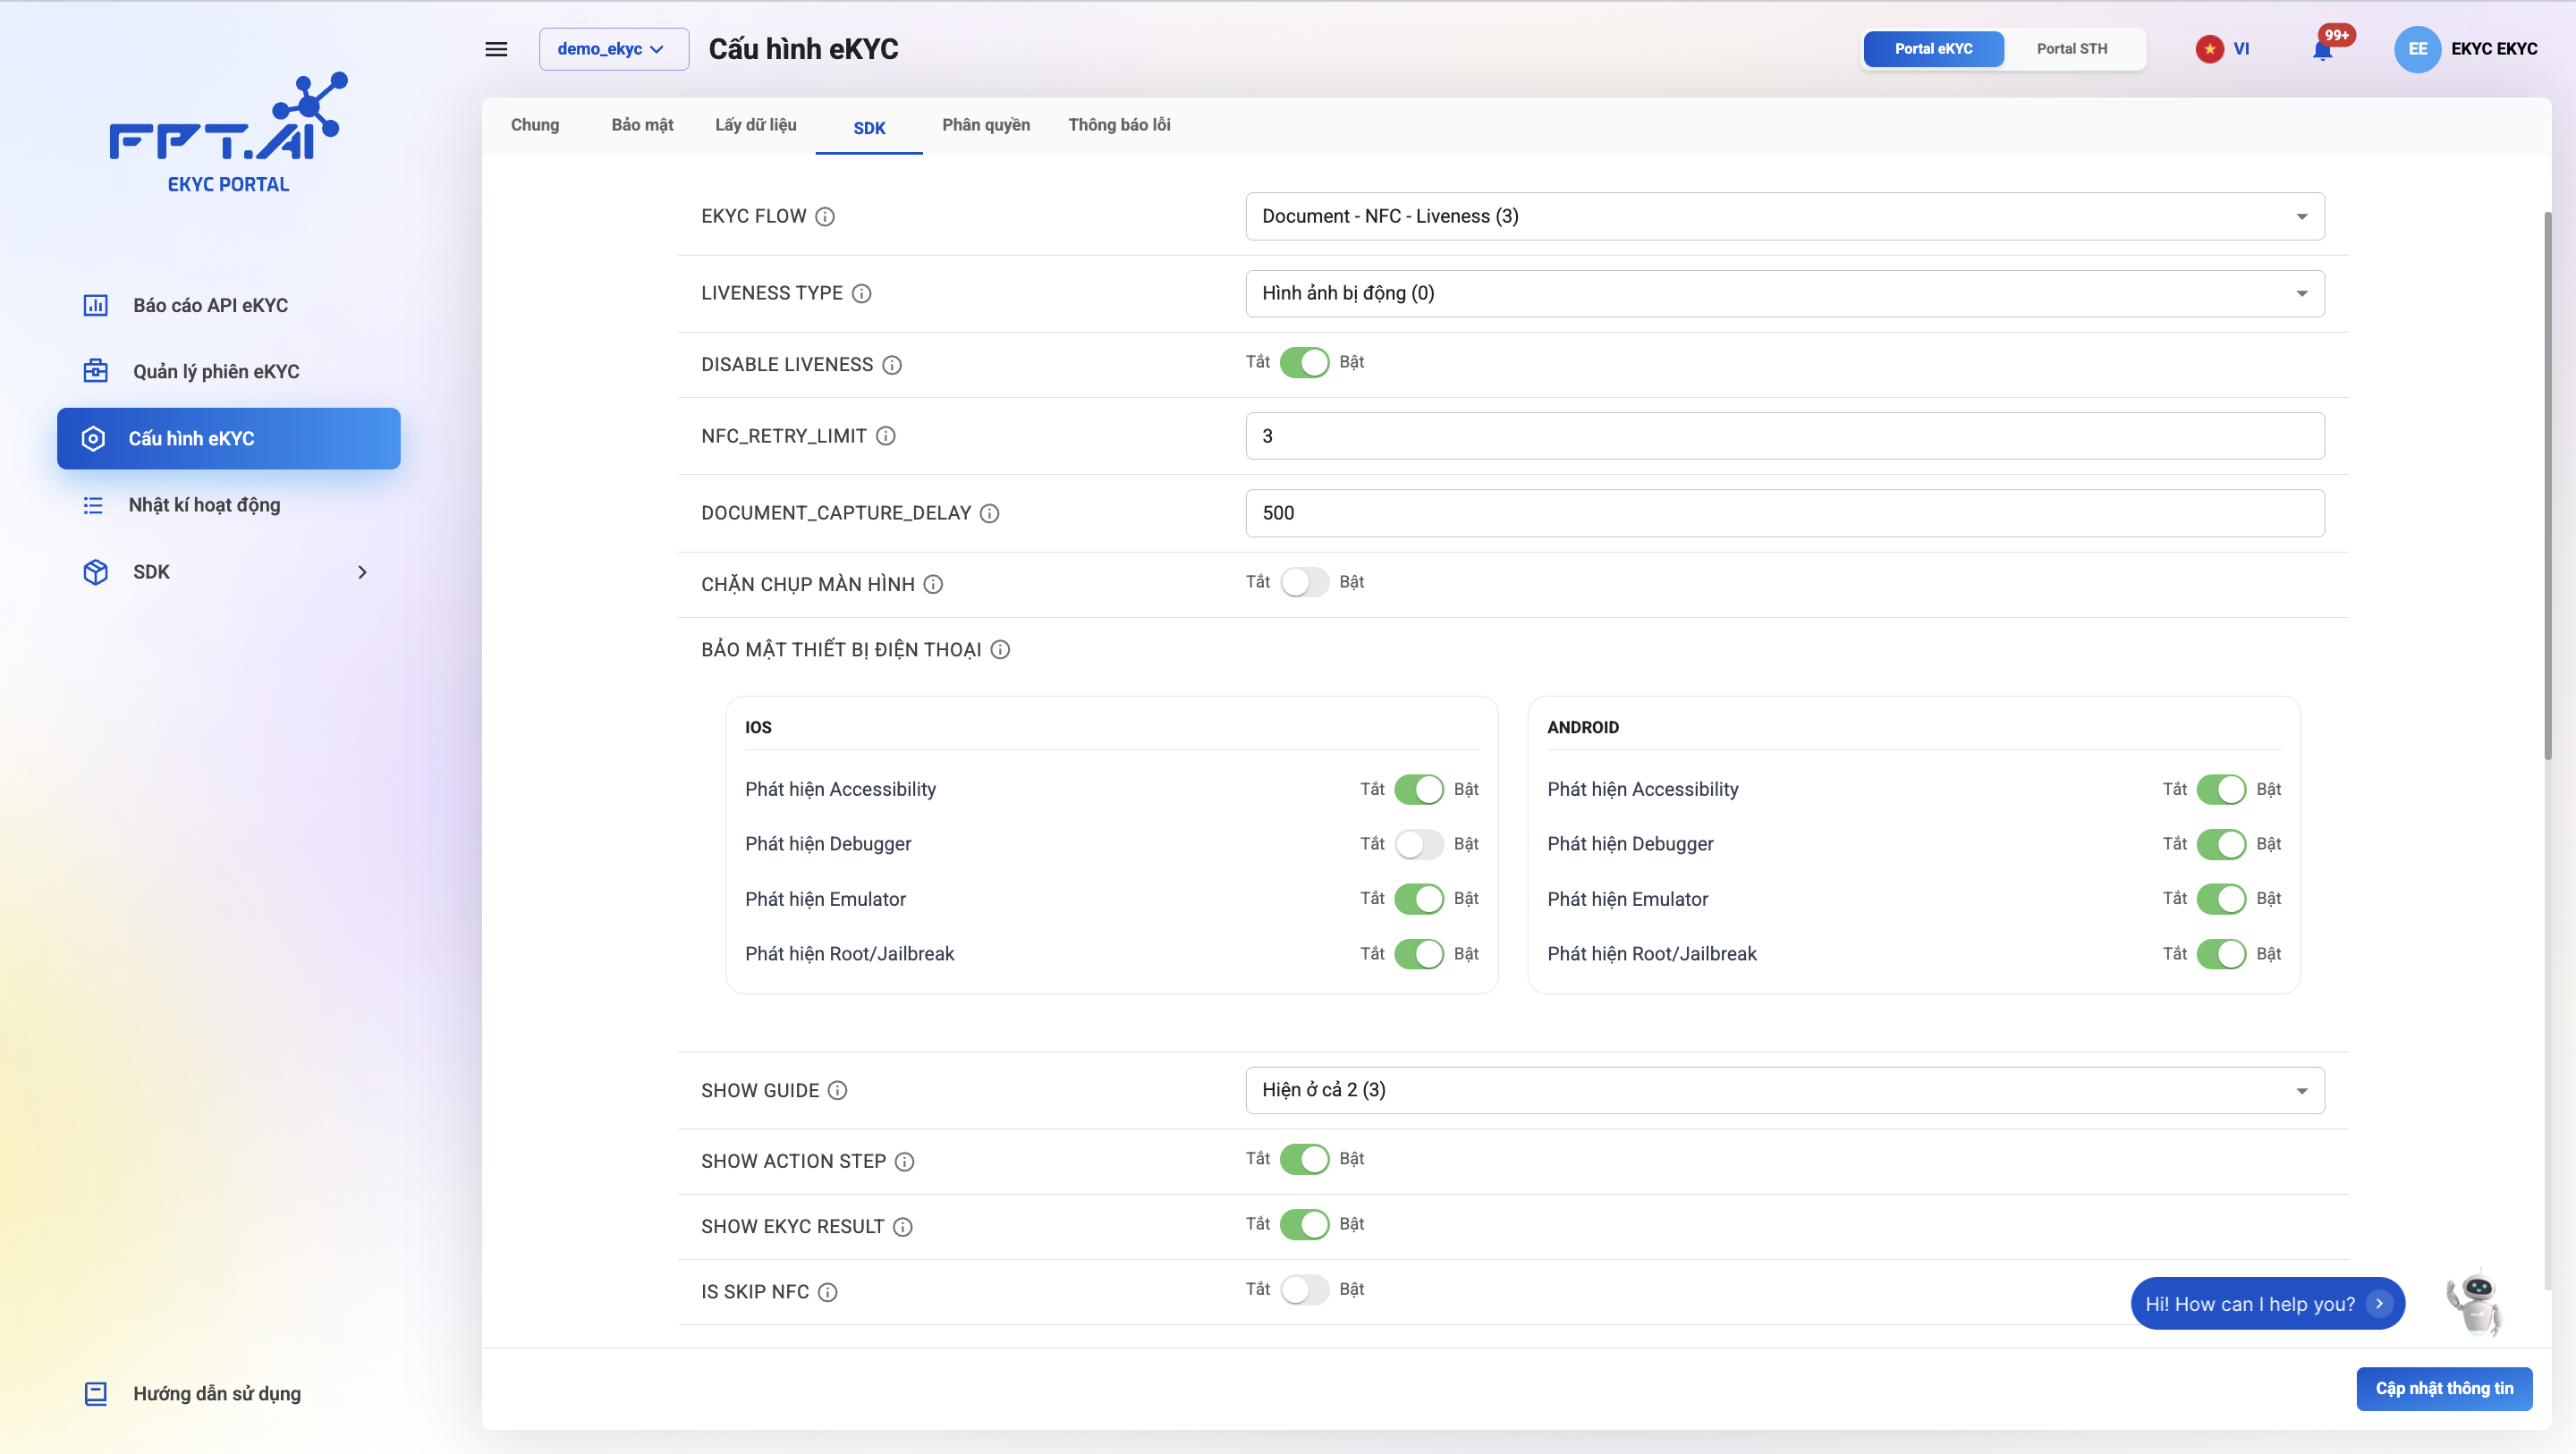Click the info icon next to CHẶN CHỤP MÀN HÌNH

click(x=933, y=584)
